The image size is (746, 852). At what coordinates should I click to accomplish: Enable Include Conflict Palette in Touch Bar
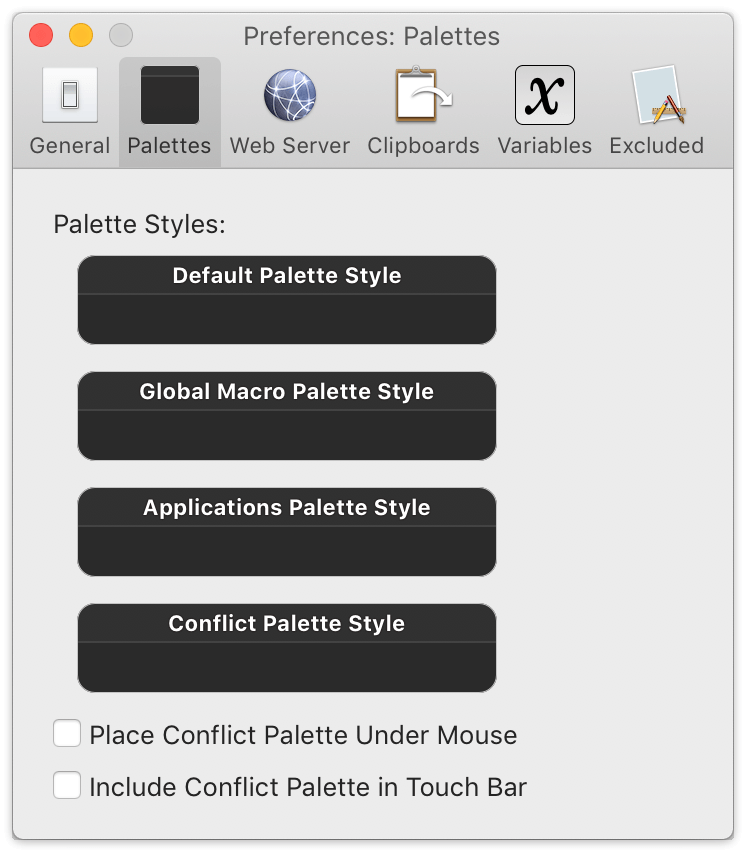pos(67,785)
